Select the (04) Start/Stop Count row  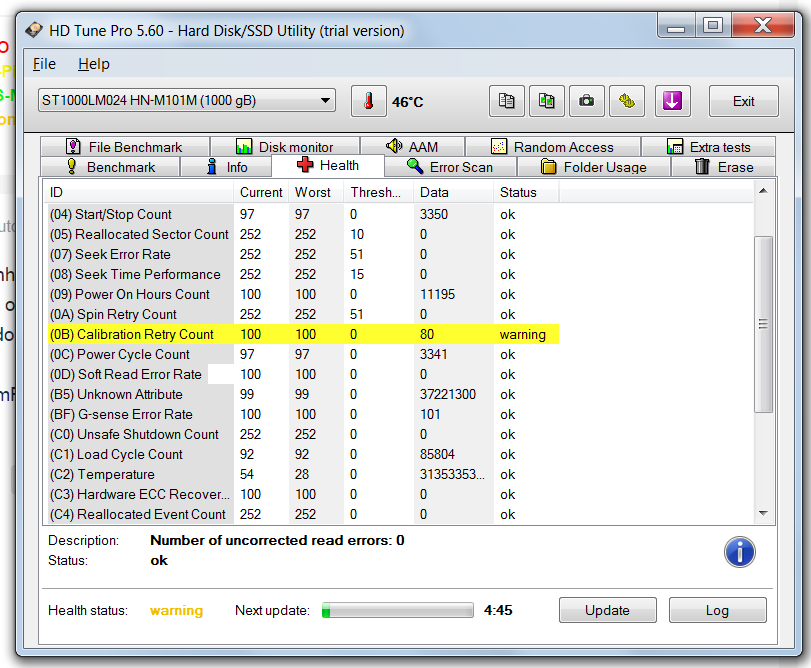click(302, 214)
